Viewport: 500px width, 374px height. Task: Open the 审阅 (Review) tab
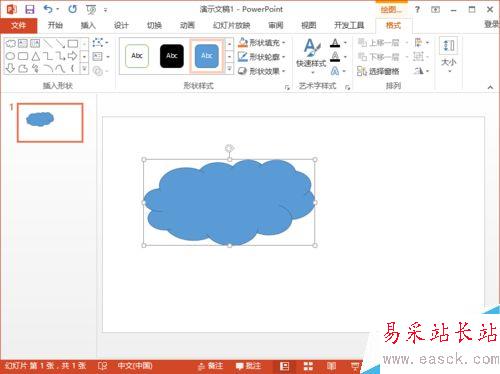(276, 25)
